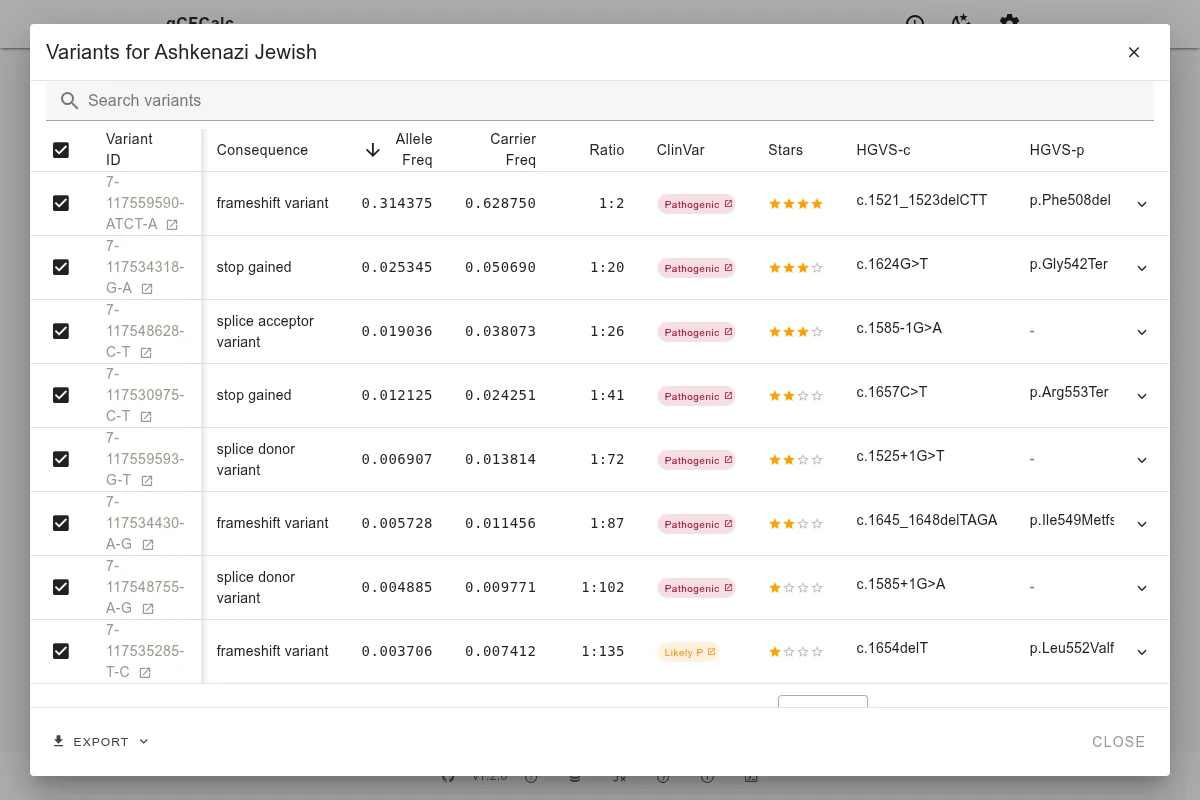Focus the Search variants input field
Screen dimensions: 1200x800
[x=600, y=101]
